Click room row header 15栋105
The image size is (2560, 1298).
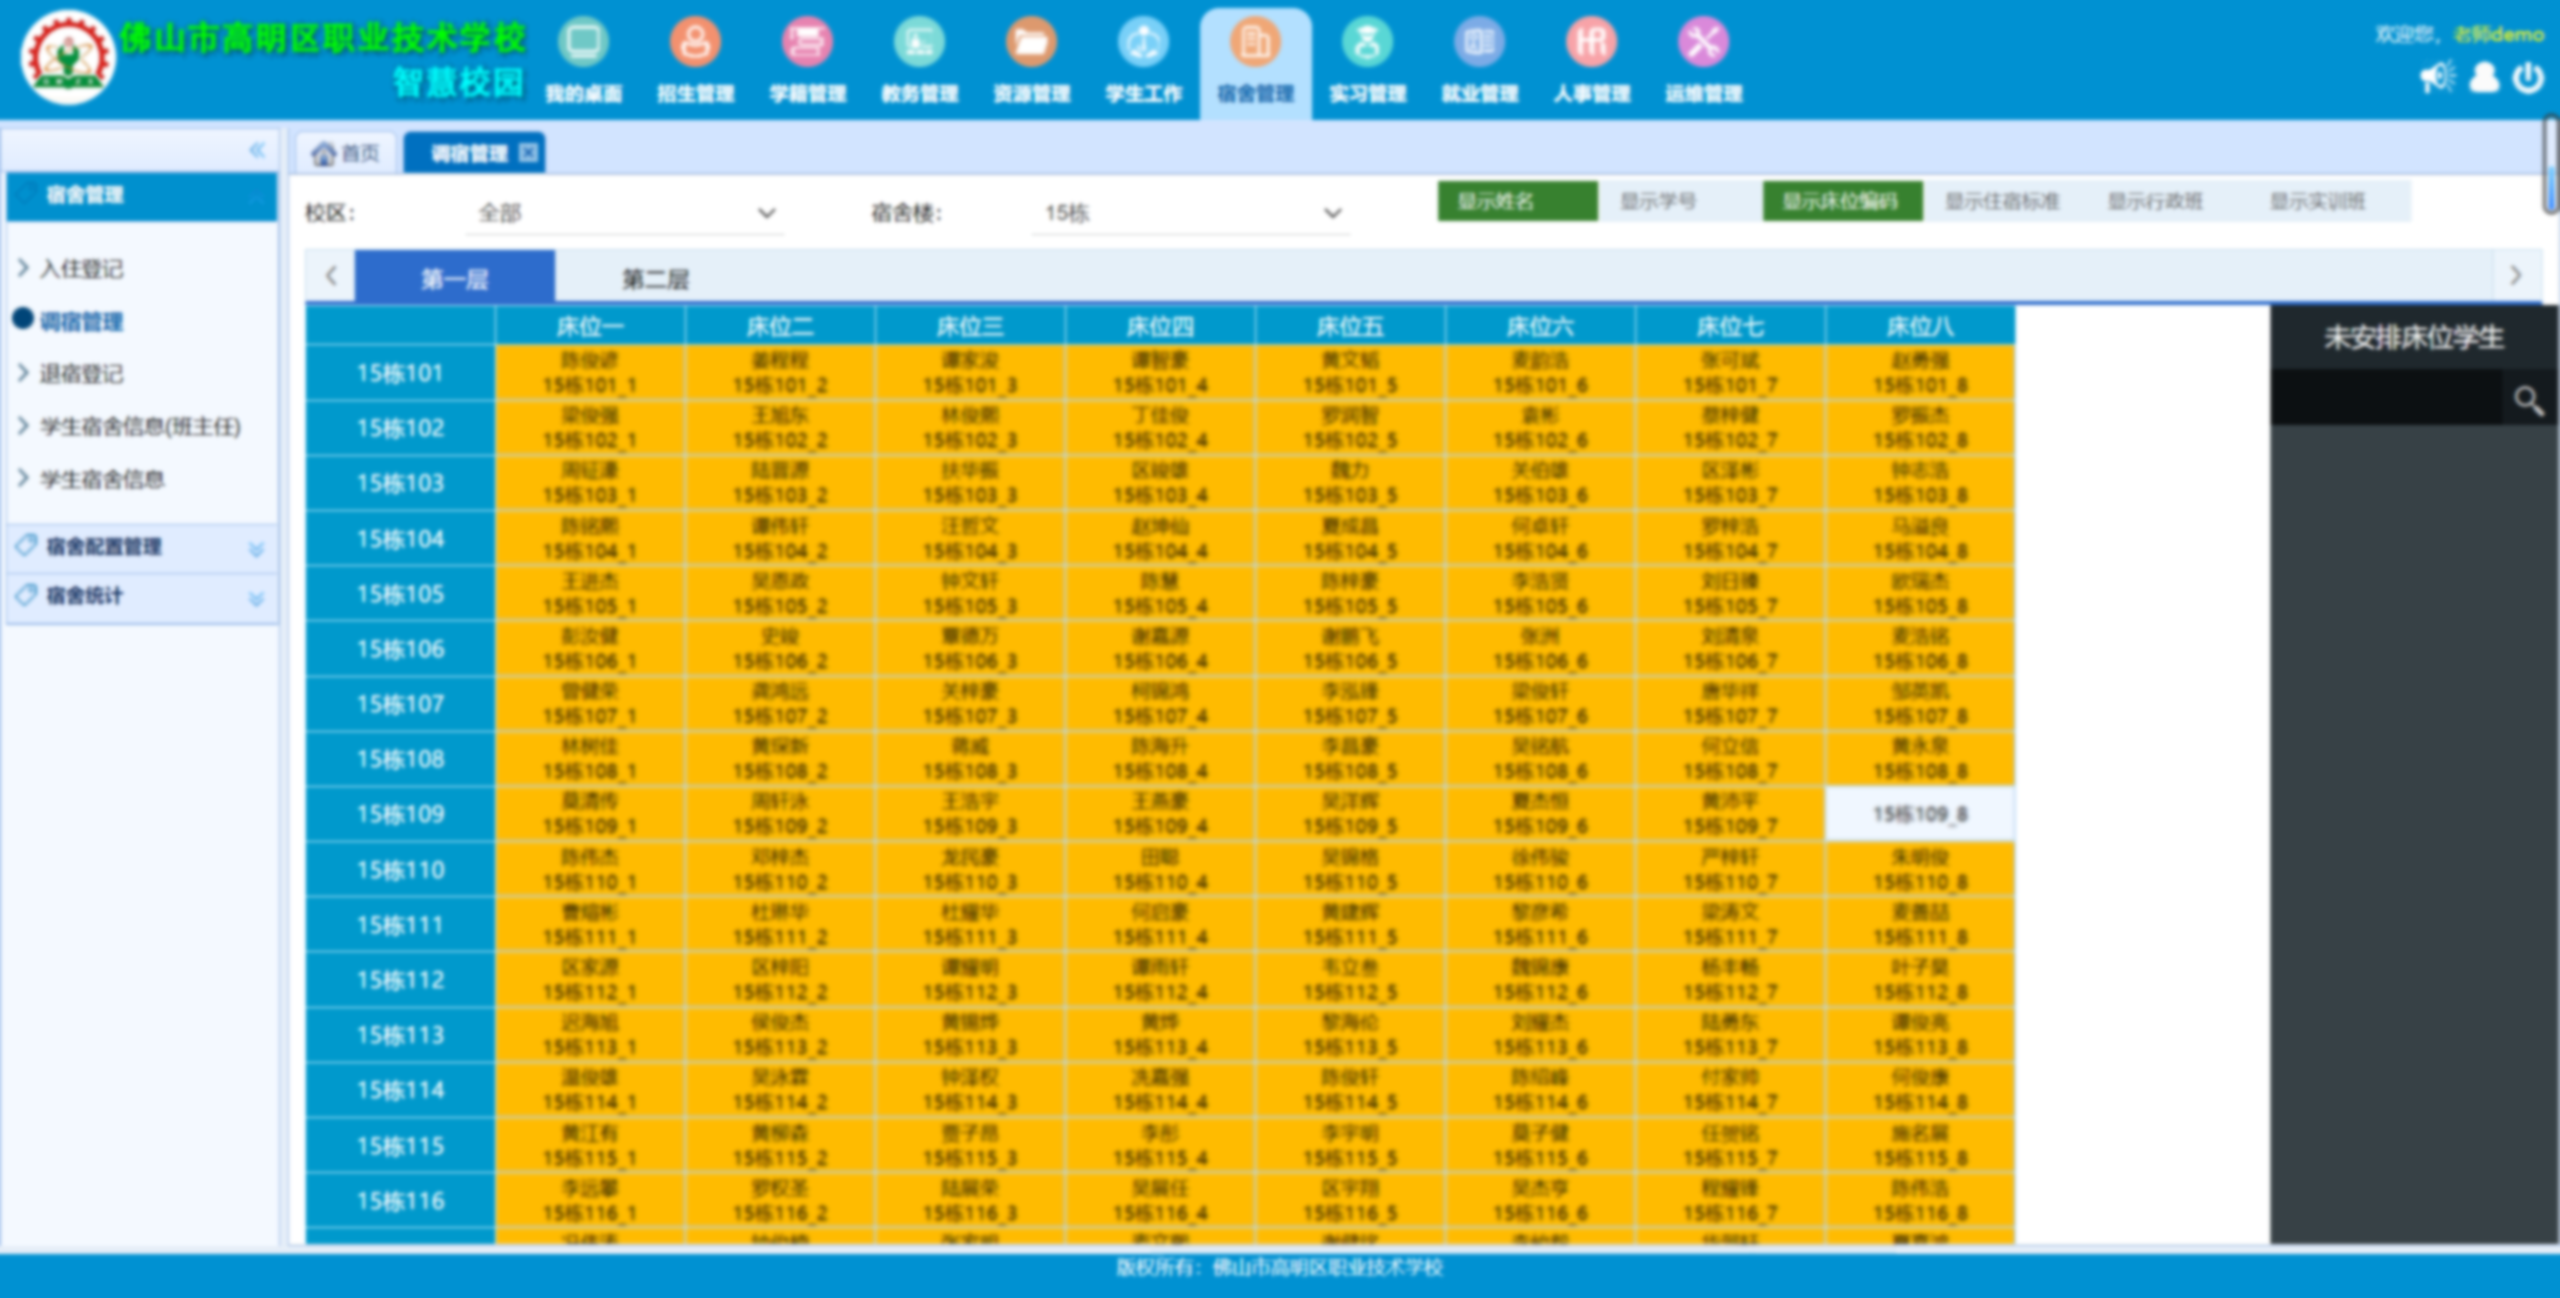pos(400,594)
